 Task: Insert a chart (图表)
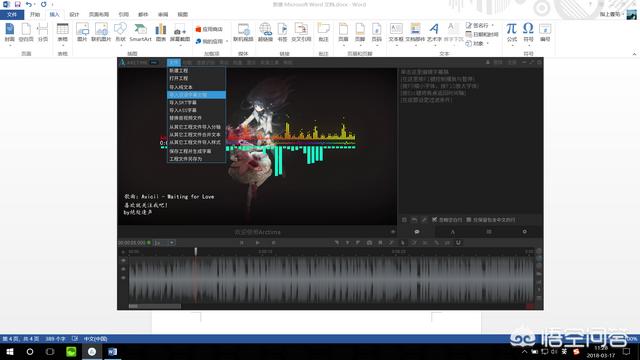coord(161,33)
